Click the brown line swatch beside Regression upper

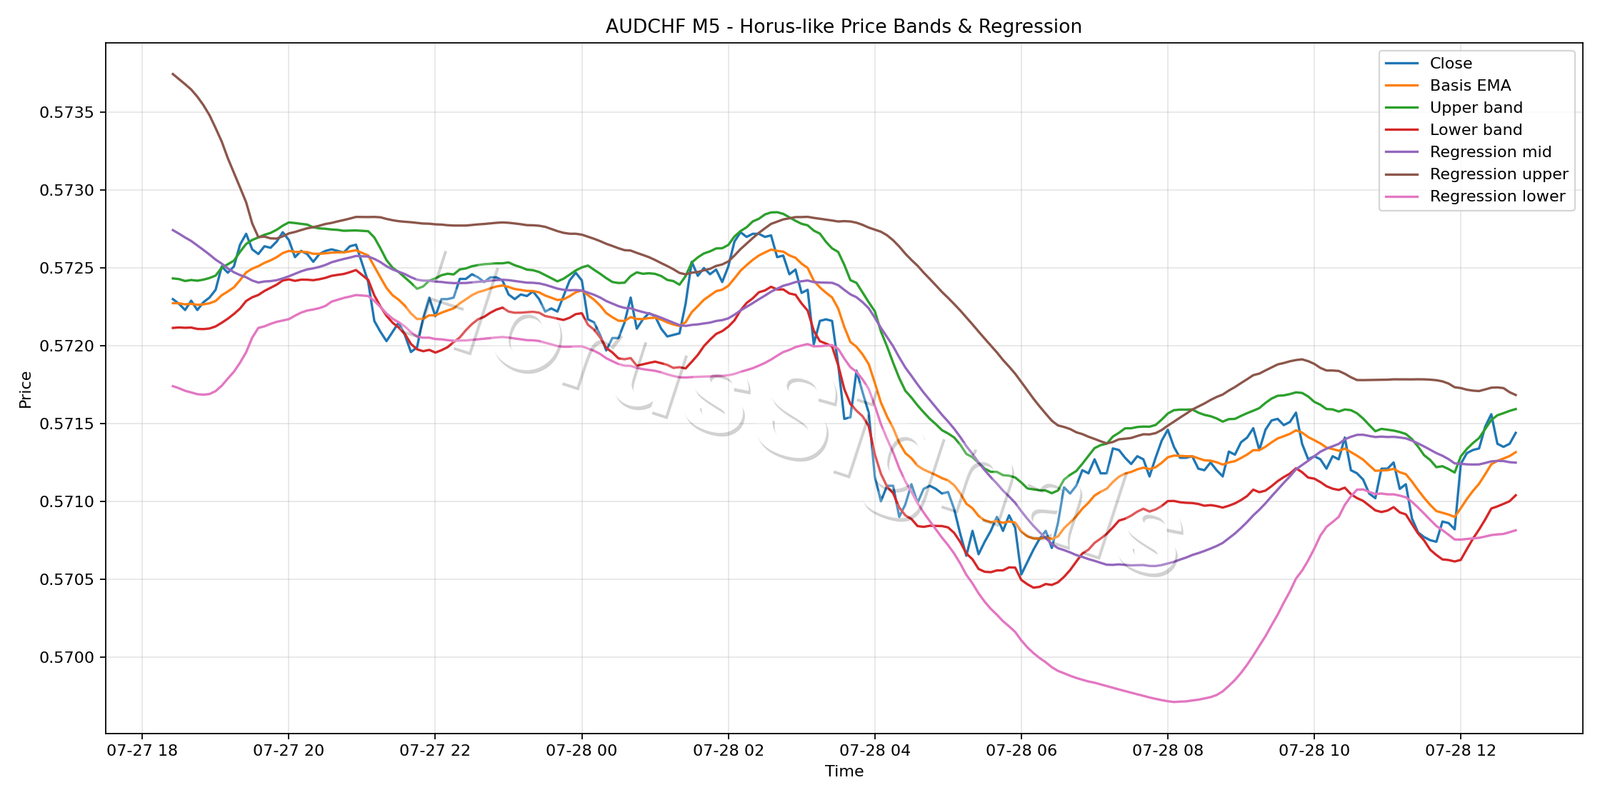pos(1402,174)
